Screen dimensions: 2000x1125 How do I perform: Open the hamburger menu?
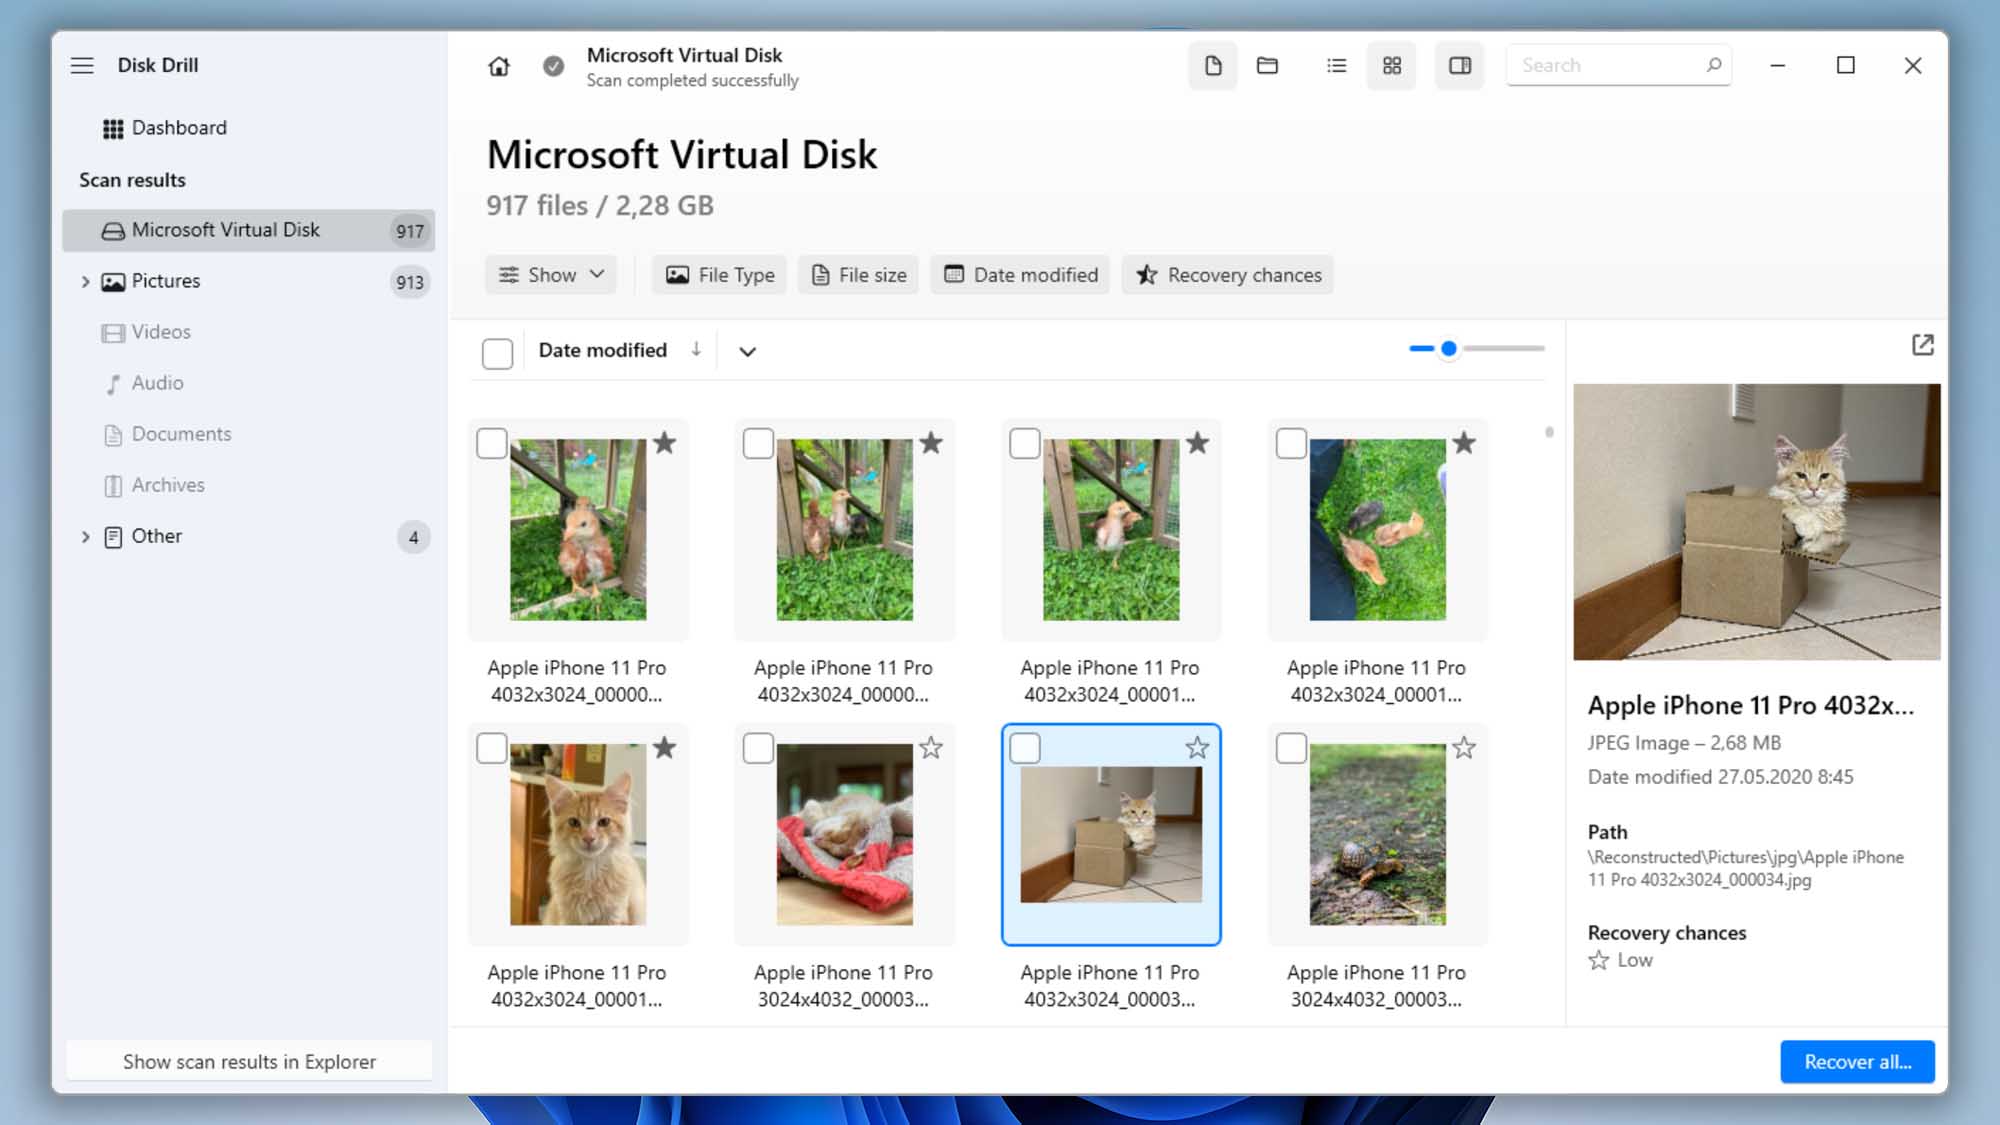point(82,65)
